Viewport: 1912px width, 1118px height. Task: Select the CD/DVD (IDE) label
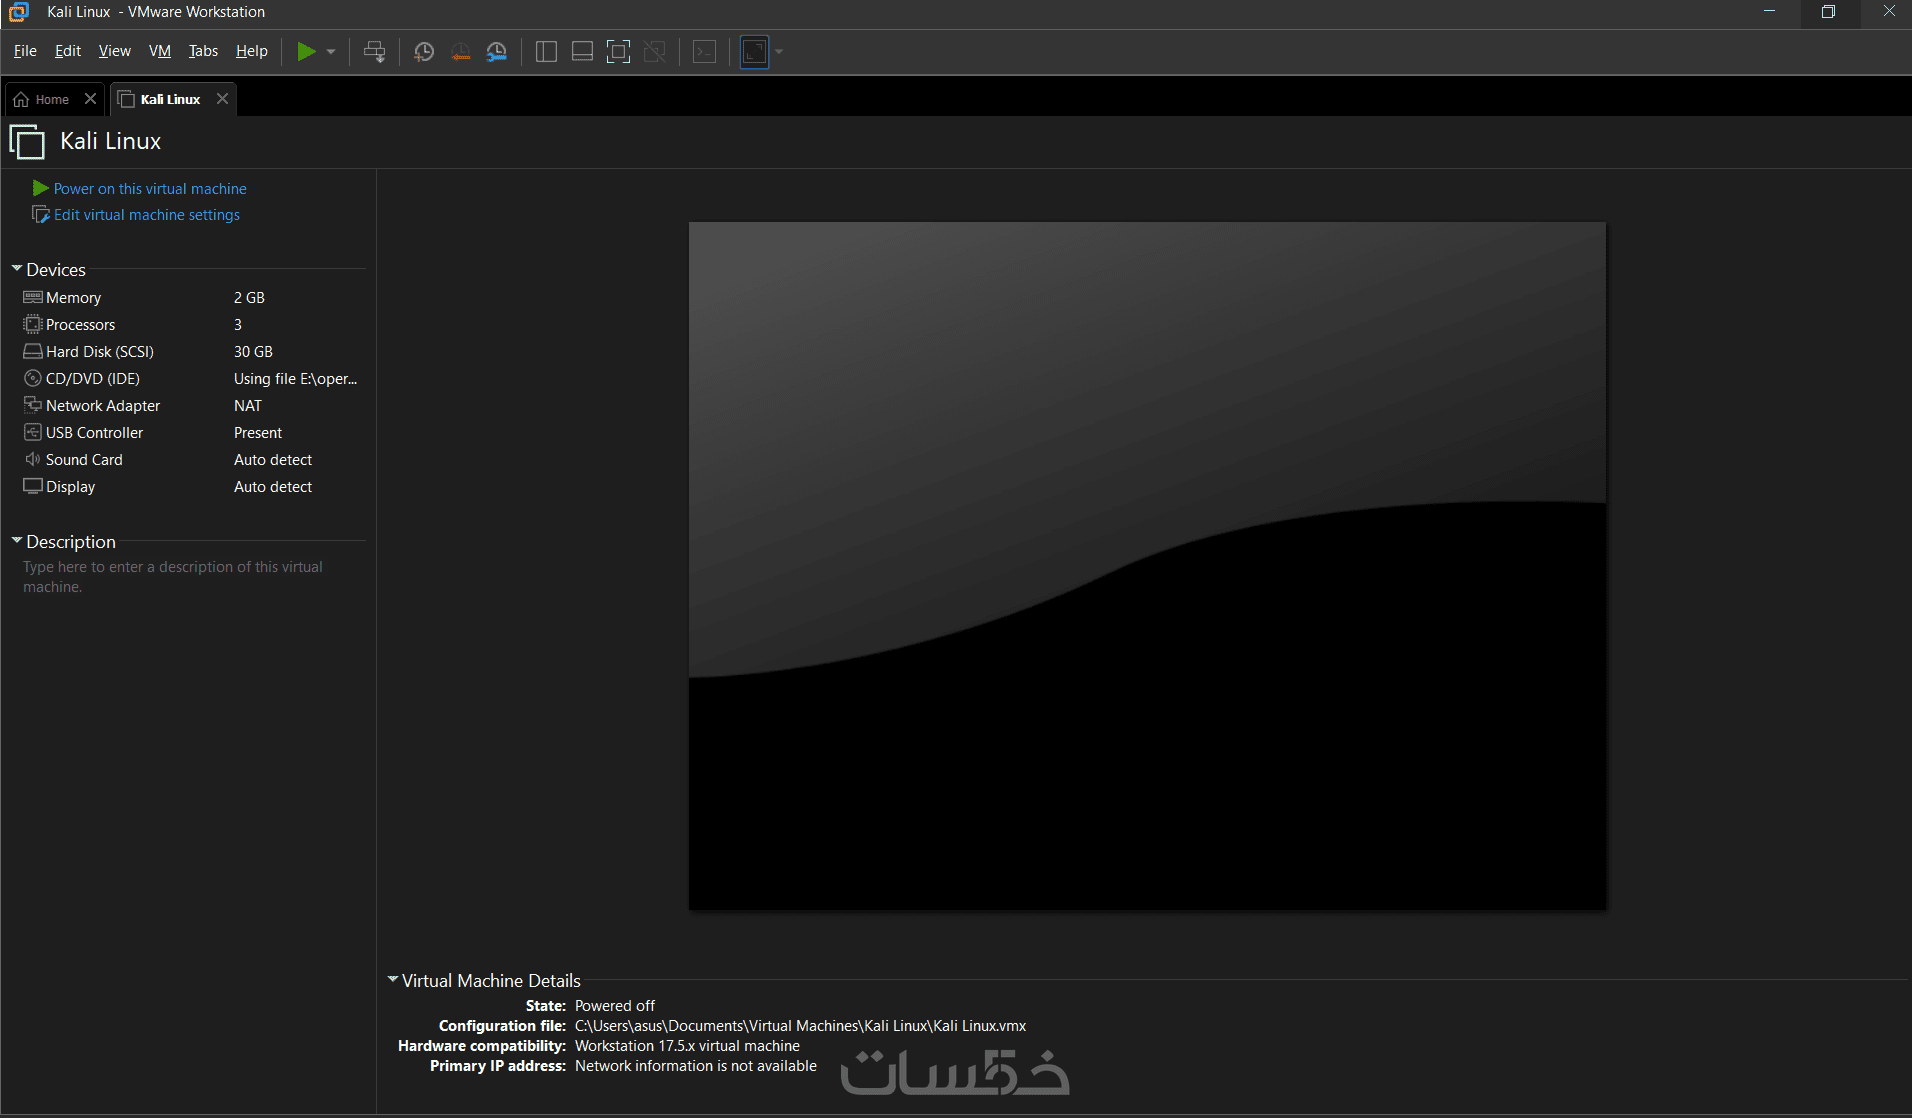tap(93, 379)
